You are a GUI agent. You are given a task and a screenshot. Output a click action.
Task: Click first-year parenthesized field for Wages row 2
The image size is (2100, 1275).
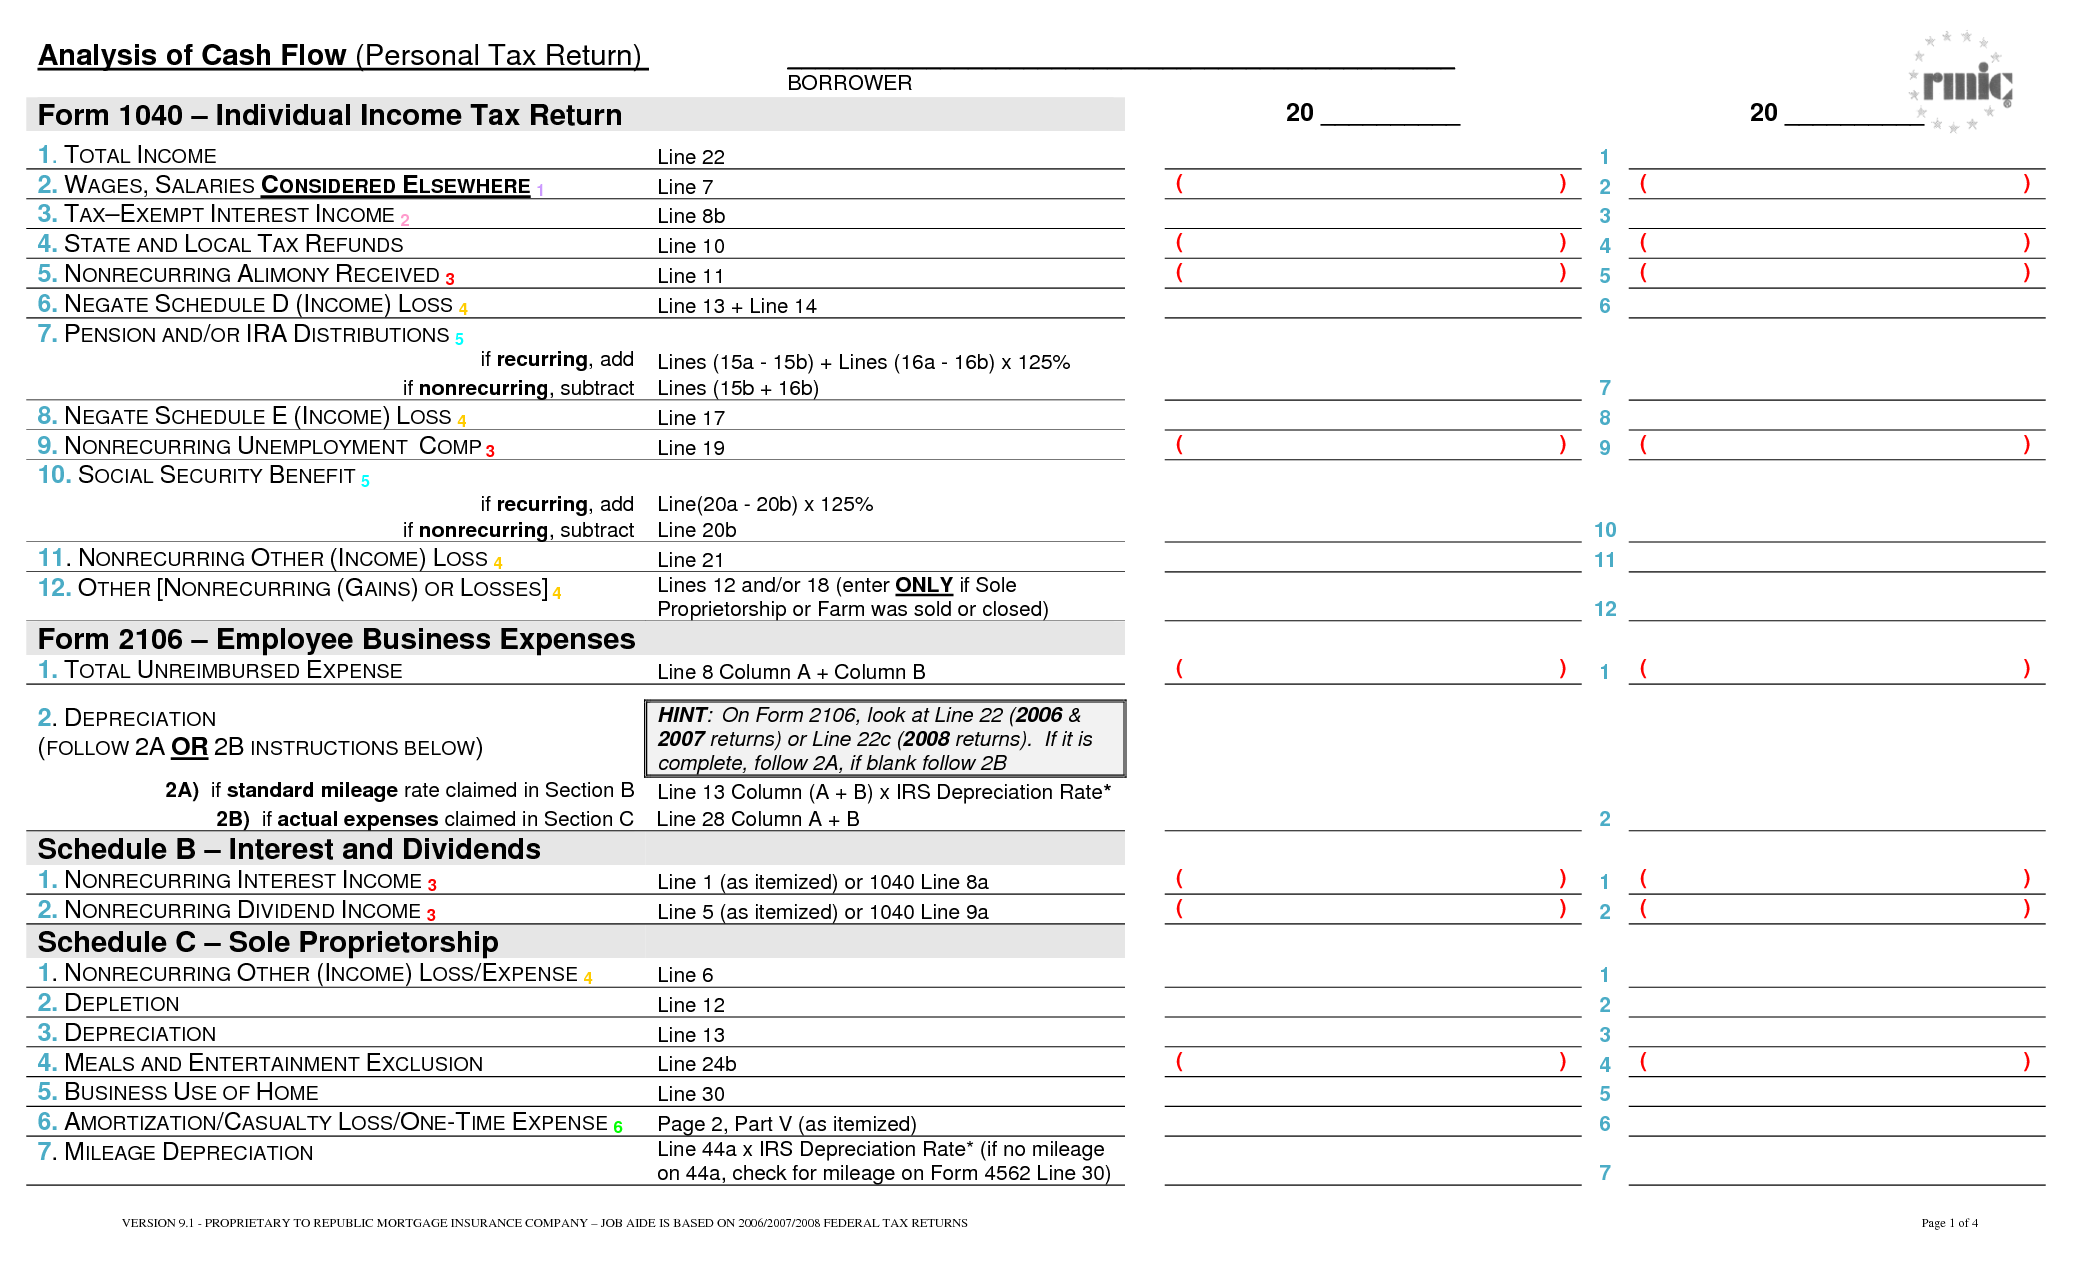tap(1372, 185)
